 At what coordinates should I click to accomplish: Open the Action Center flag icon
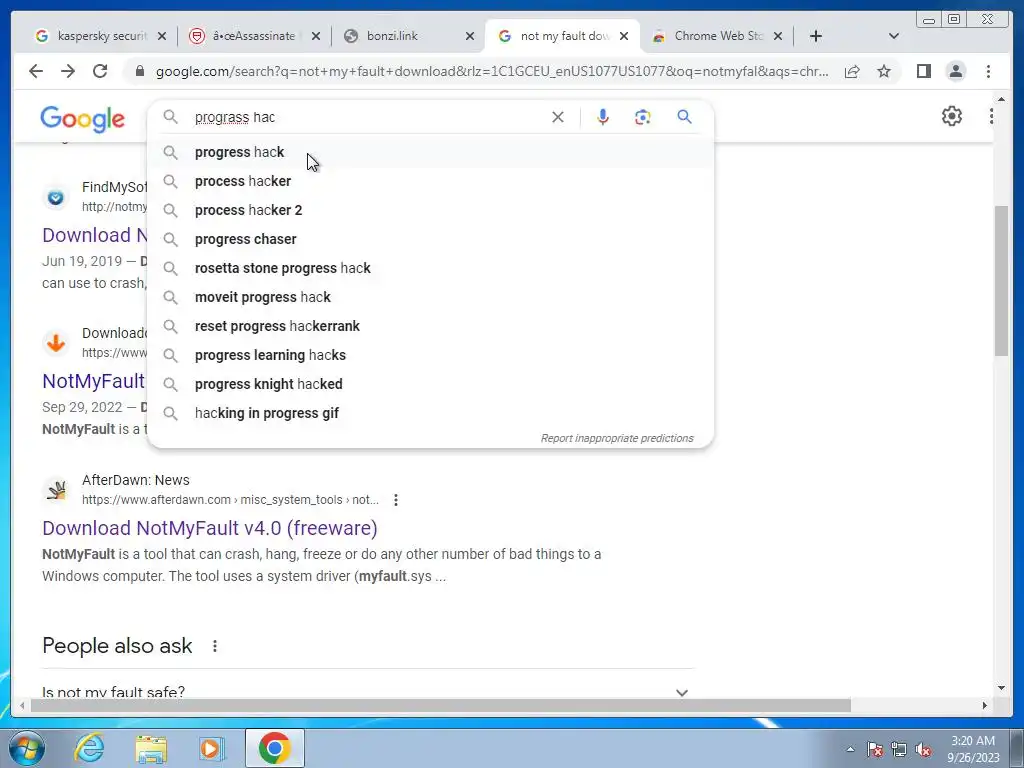click(x=875, y=749)
